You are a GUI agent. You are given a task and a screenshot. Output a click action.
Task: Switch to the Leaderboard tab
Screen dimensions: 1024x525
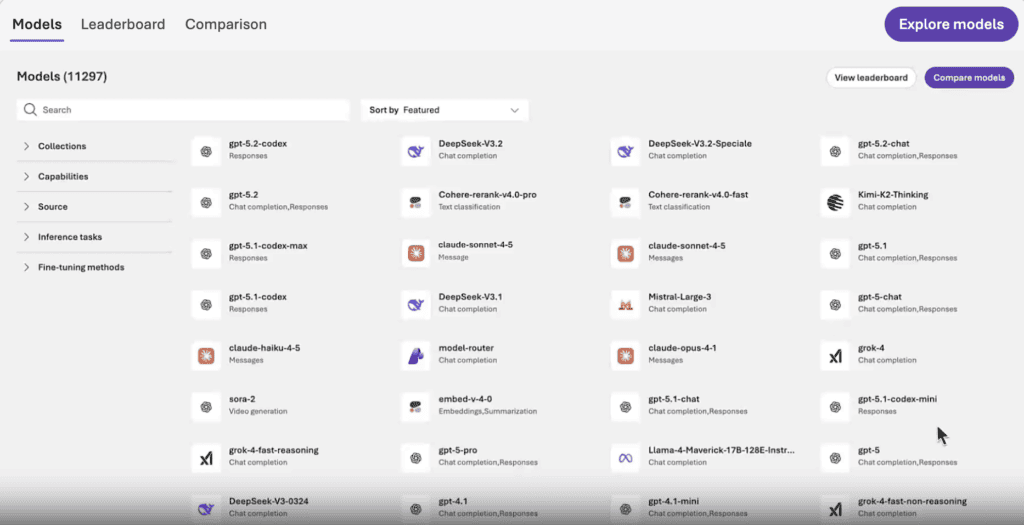[x=123, y=24]
